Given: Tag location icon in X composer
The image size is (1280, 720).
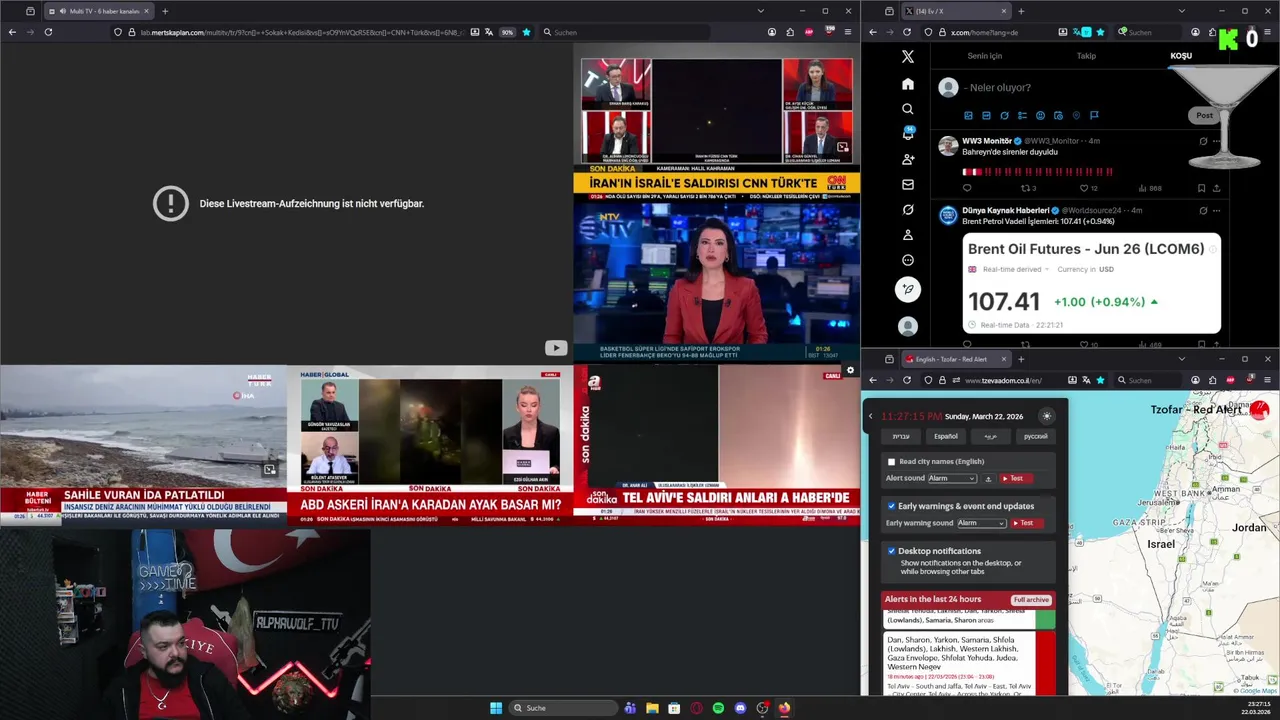Looking at the screenshot, I should [1076, 115].
